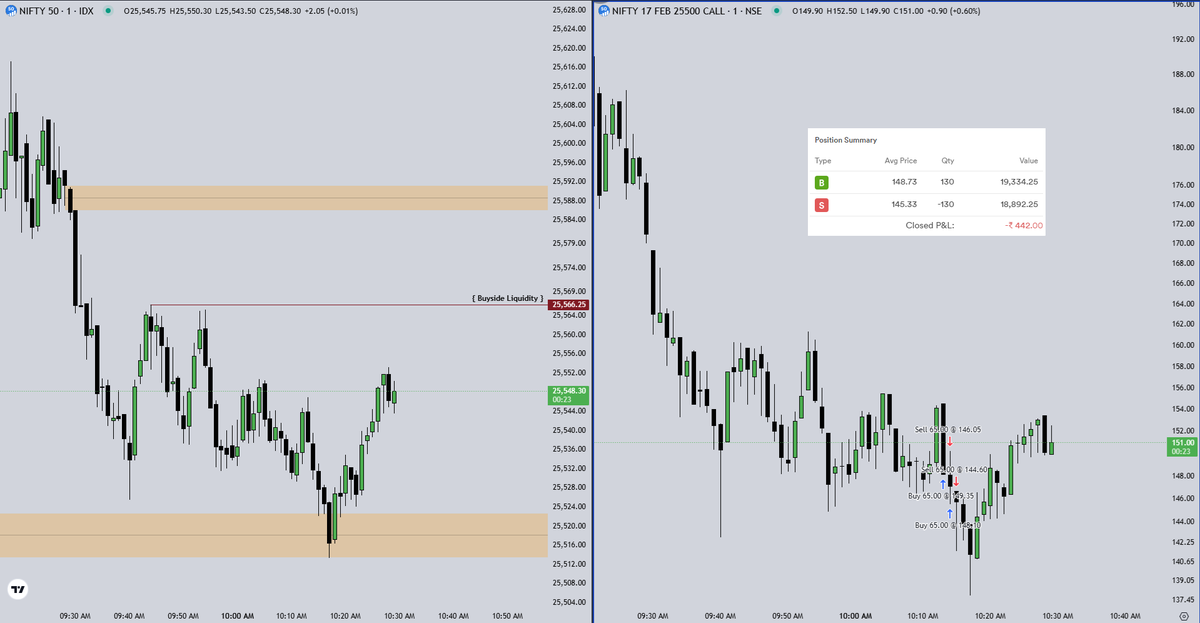Image resolution: width=1200 pixels, height=623 pixels.
Task: Click the red 25,566.25 price label
Action: 568,304
